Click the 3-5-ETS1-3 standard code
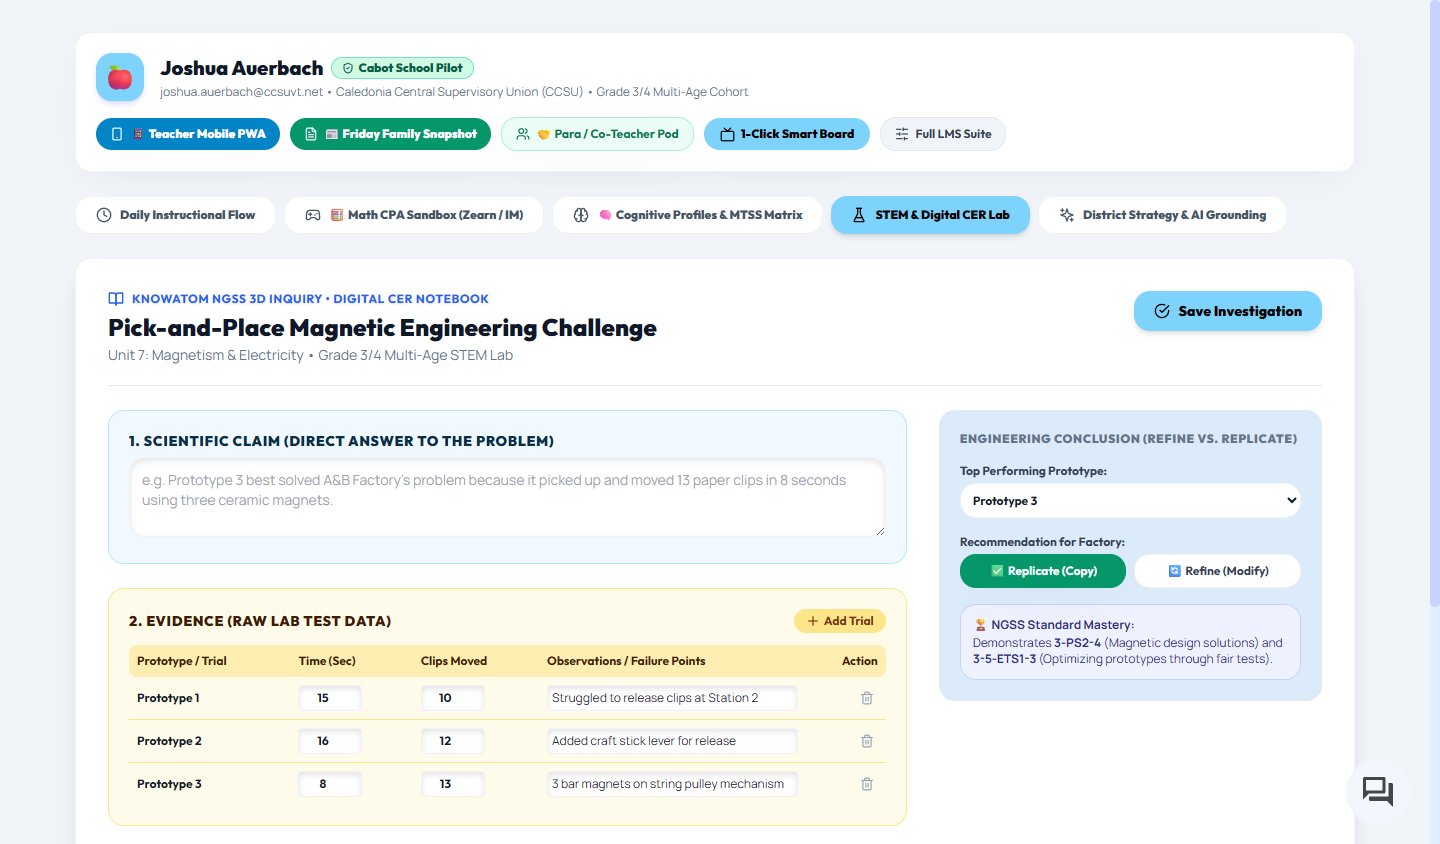Image resolution: width=1440 pixels, height=844 pixels. pos(1004,659)
